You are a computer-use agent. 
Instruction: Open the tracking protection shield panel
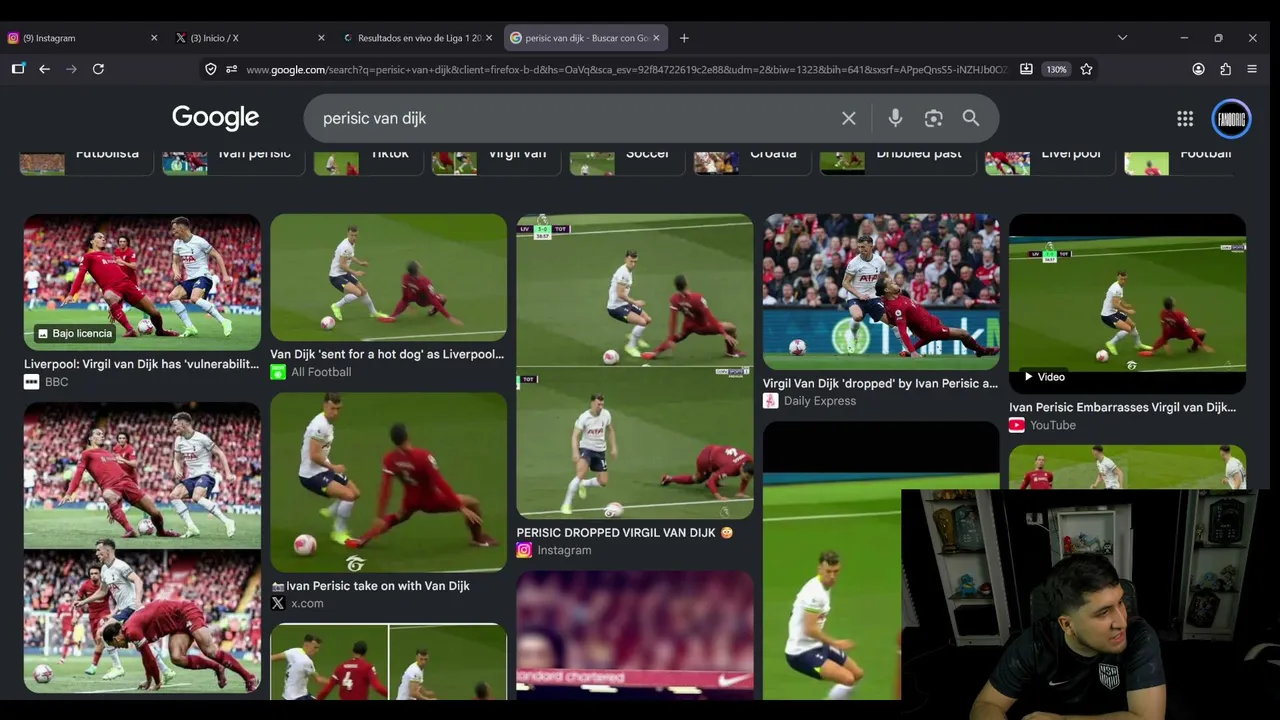(210, 69)
